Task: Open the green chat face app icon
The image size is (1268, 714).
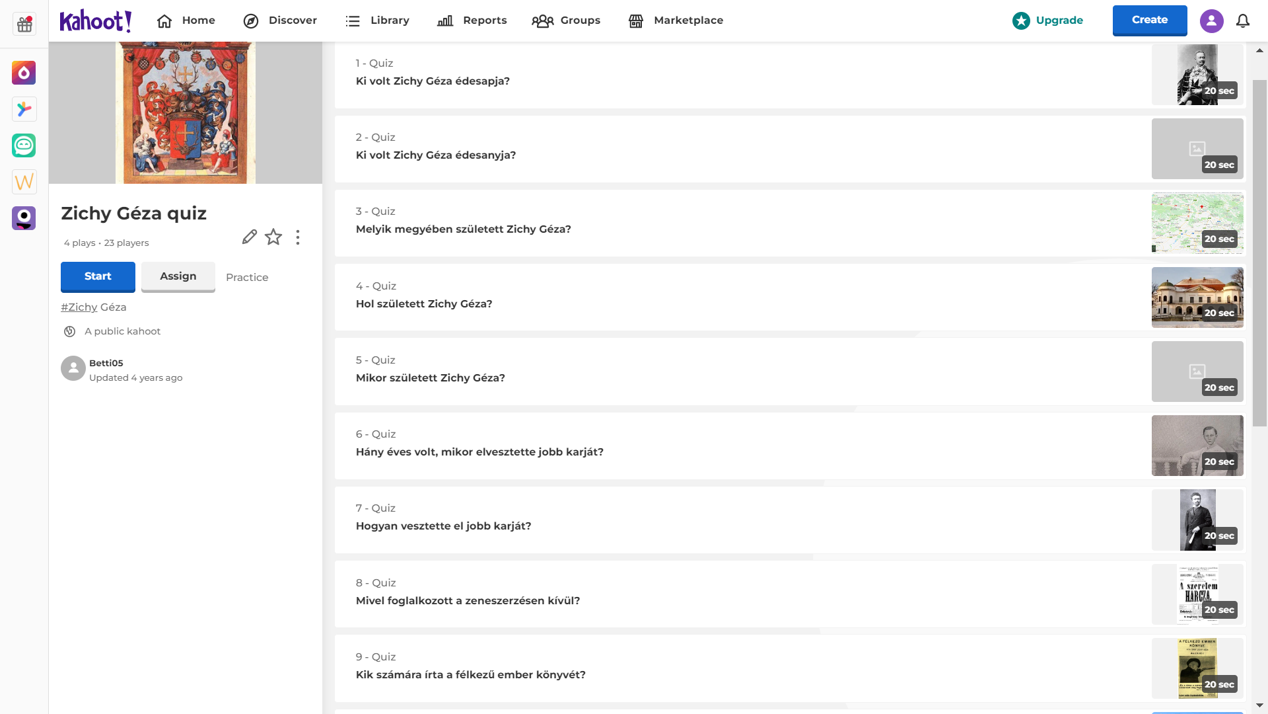Action: [x=24, y=145]
